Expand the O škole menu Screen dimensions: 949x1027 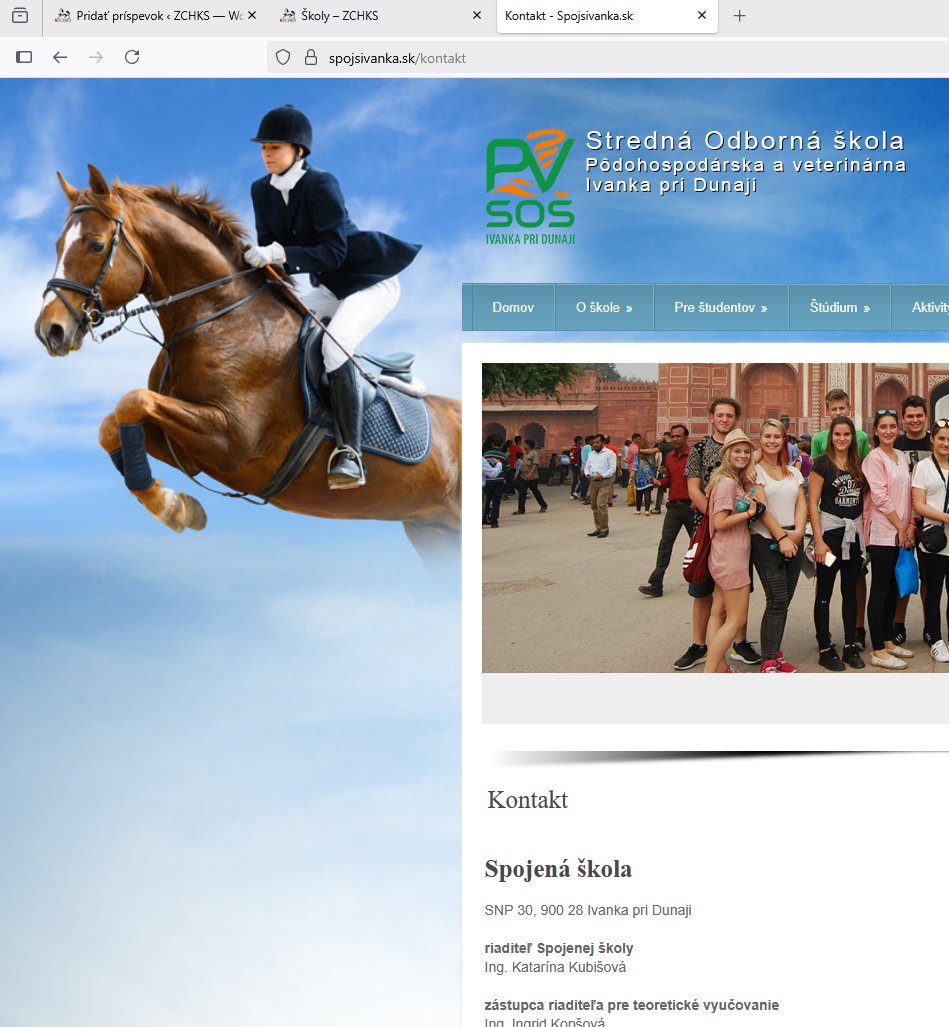(604, 308)
